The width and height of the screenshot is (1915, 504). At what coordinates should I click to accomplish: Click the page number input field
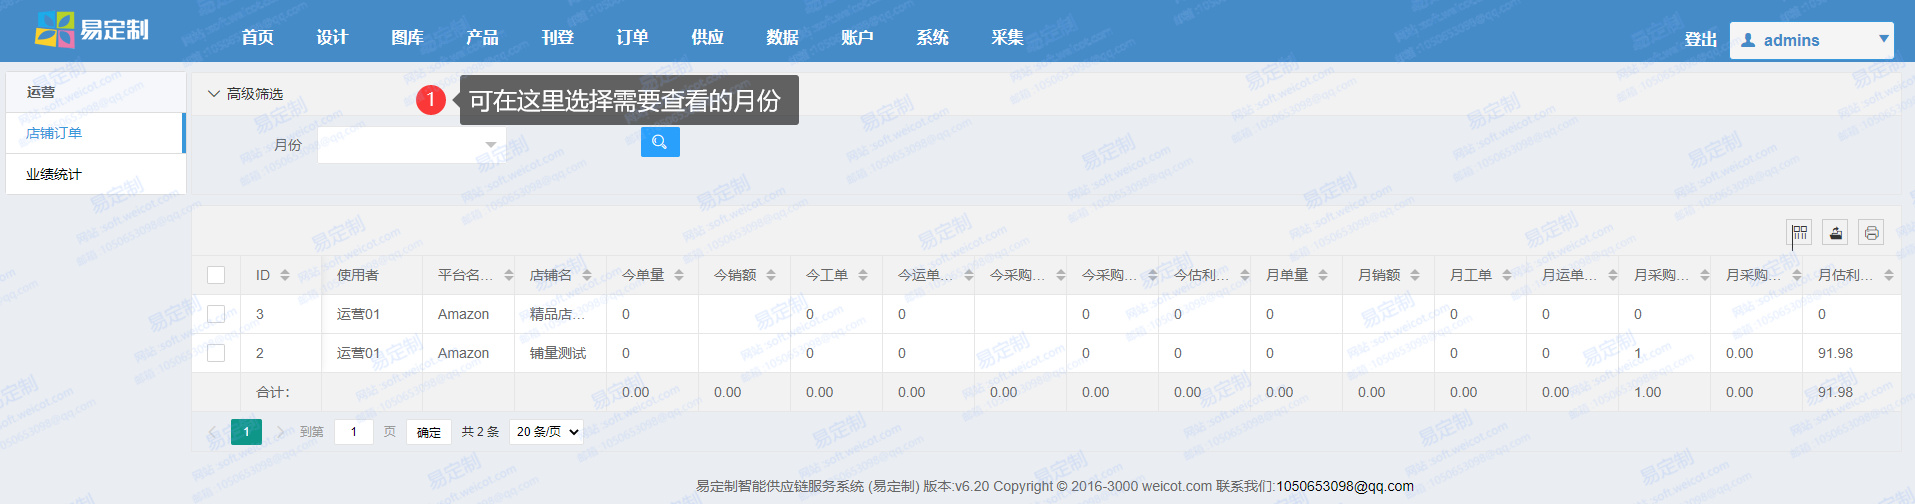(354, 432)
